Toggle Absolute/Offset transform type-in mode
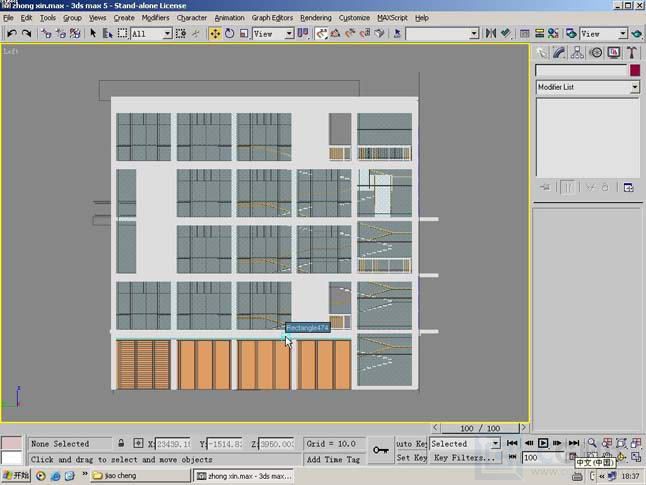646x485 pixels. (138, 443)
